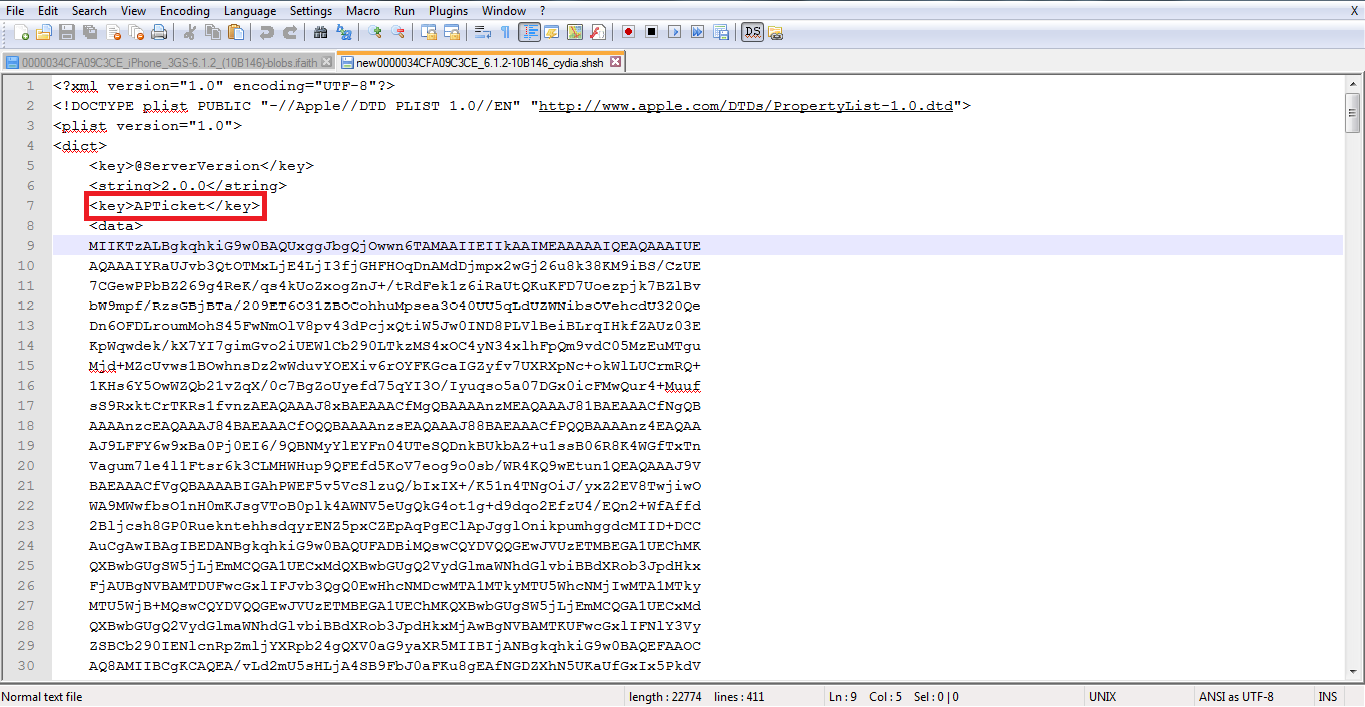Click the Cut scissors icon
This screenshot has width=1365, height=707.
click(x=189, y=32)
